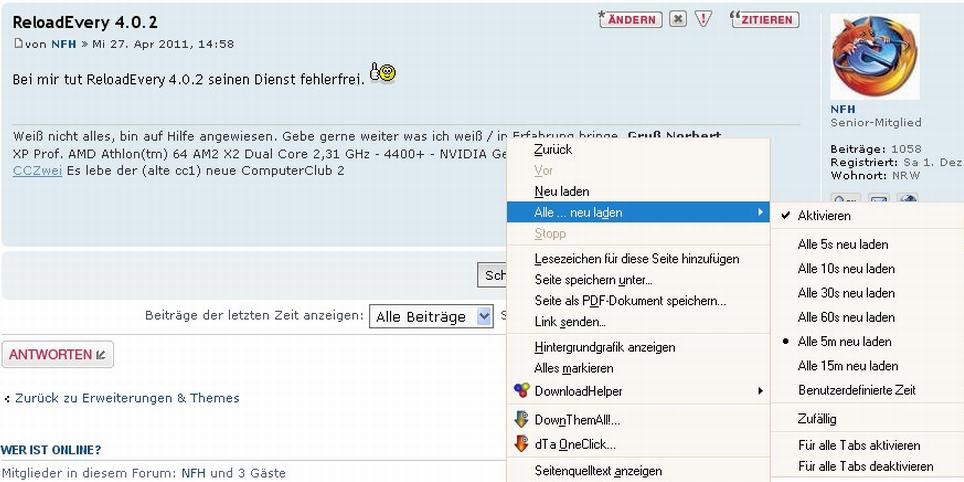Open 'Zurück zu Erweiterungen & Themes' link
964x482 pixels.
click(127, 398)
